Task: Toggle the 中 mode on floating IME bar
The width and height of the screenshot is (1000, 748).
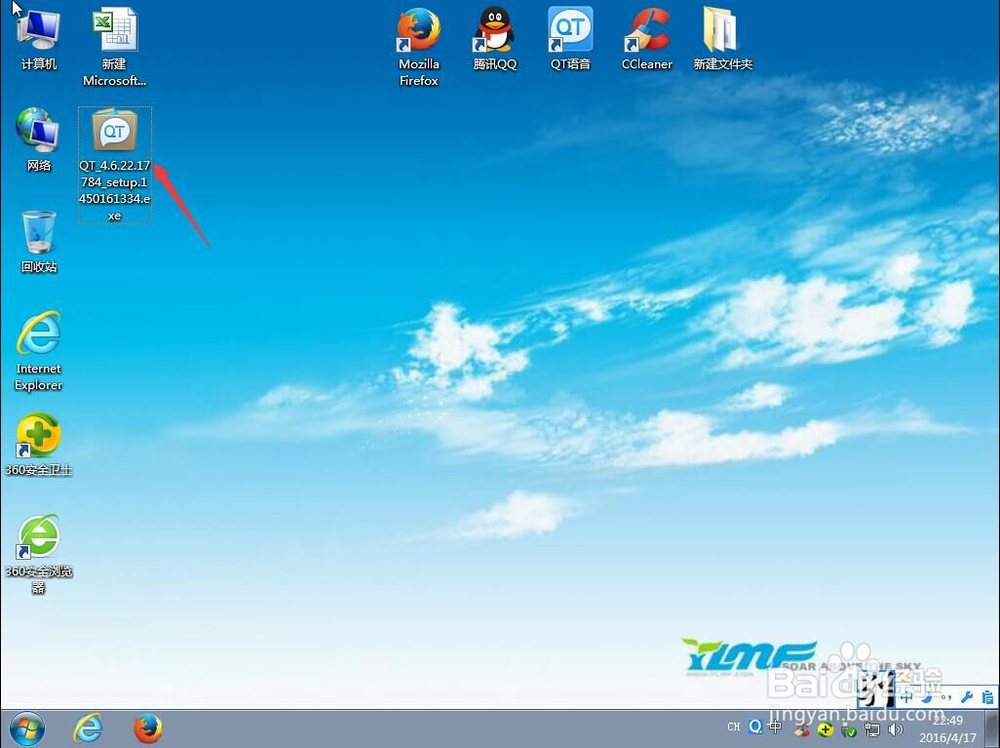Action: pos(906,697)
